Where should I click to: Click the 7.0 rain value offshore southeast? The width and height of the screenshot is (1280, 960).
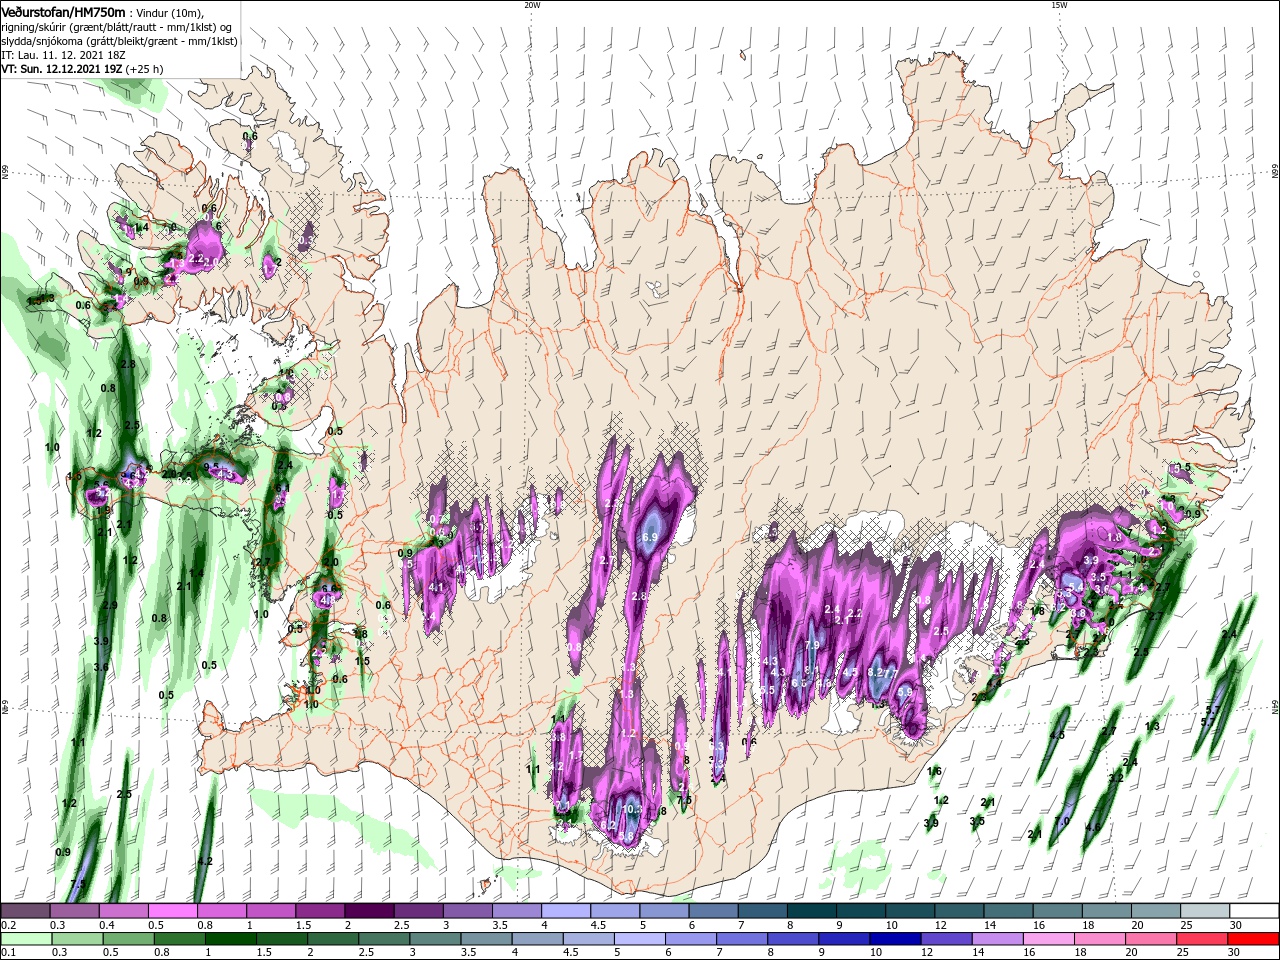(x=1062, y=822)
